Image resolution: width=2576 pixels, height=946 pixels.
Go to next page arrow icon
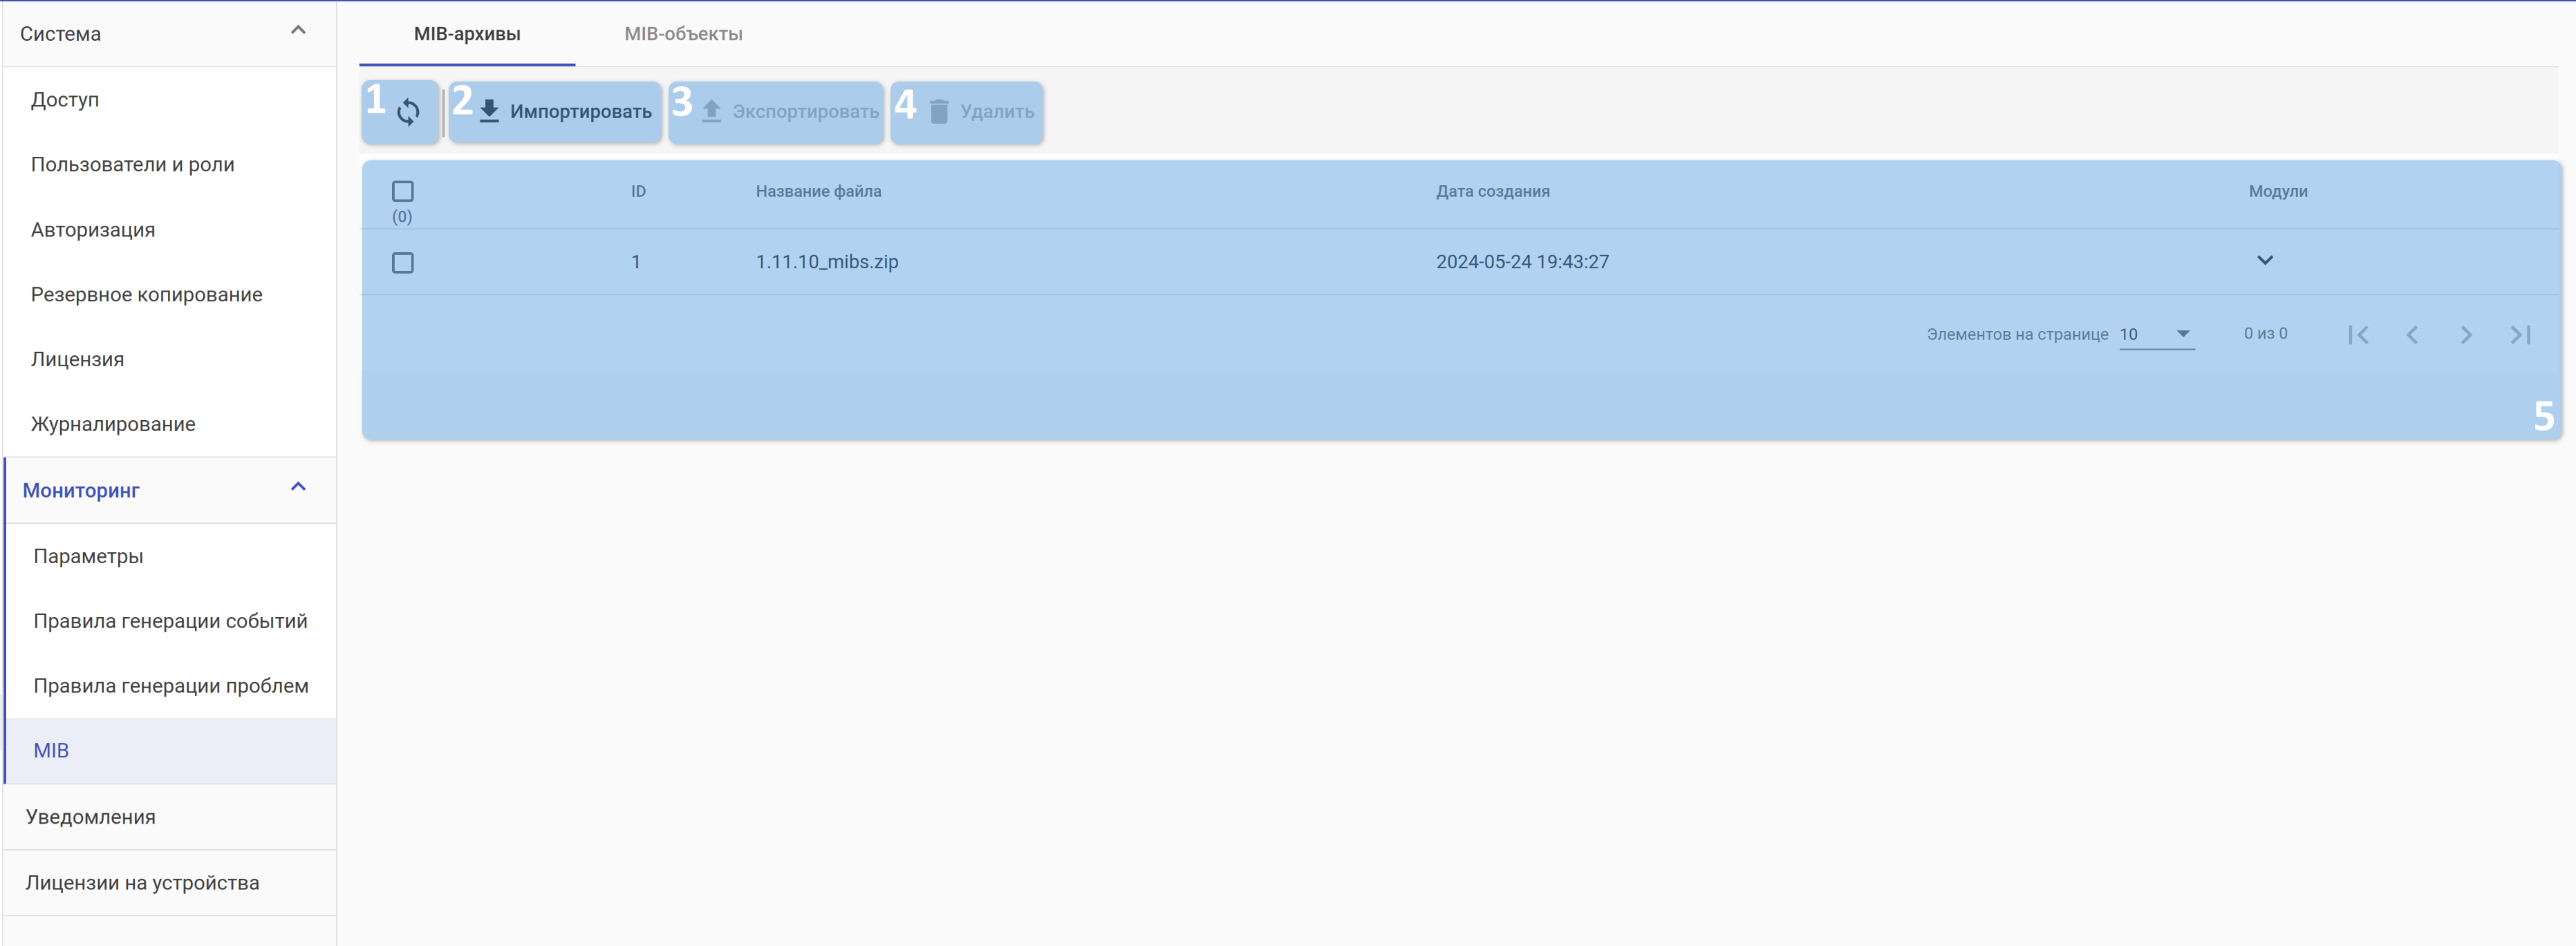pos(2465,335)
